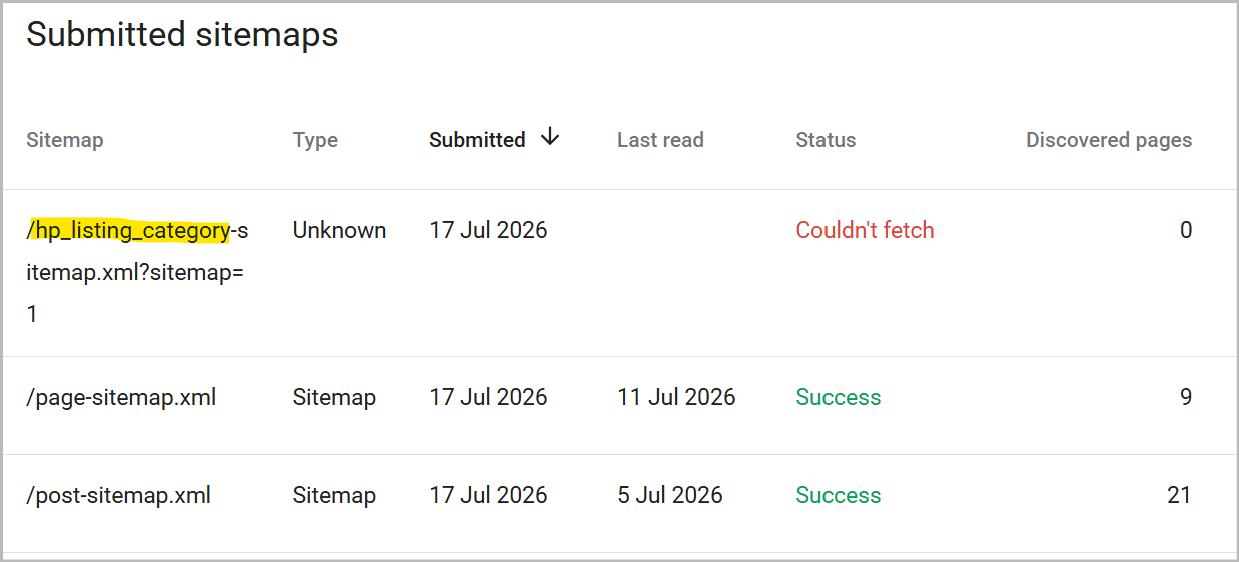Click the Couldn't fetch status
The width and height of the screenshot is (1239, 562).
click(x=864, y=230)
